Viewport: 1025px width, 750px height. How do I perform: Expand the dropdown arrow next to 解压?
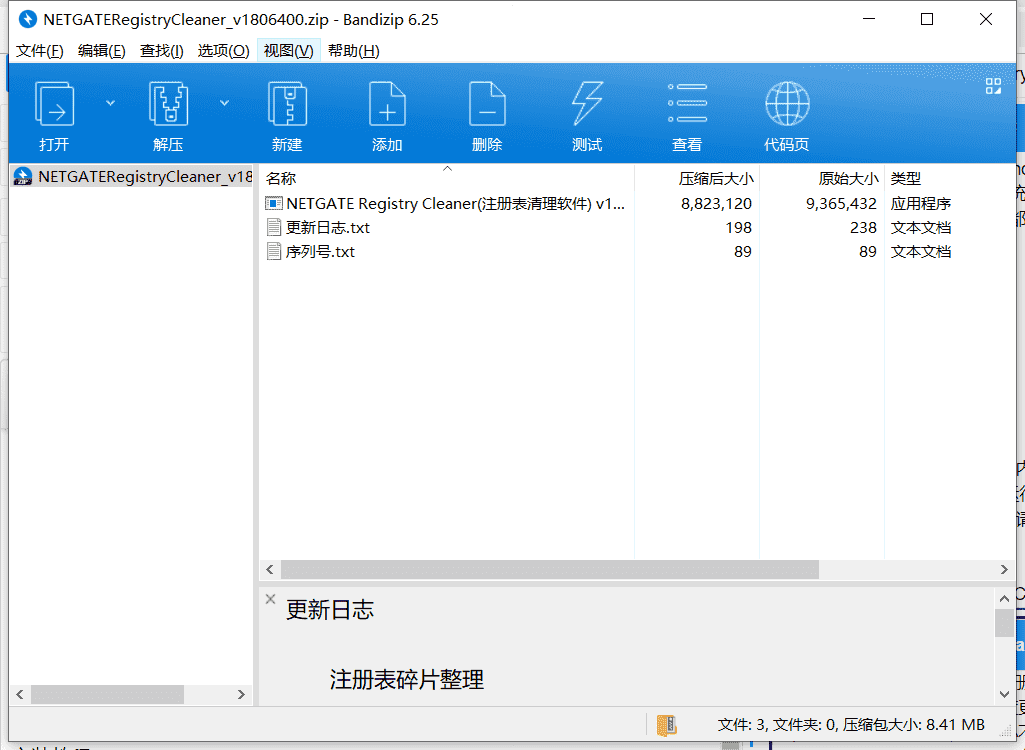(x=224, y=103)
